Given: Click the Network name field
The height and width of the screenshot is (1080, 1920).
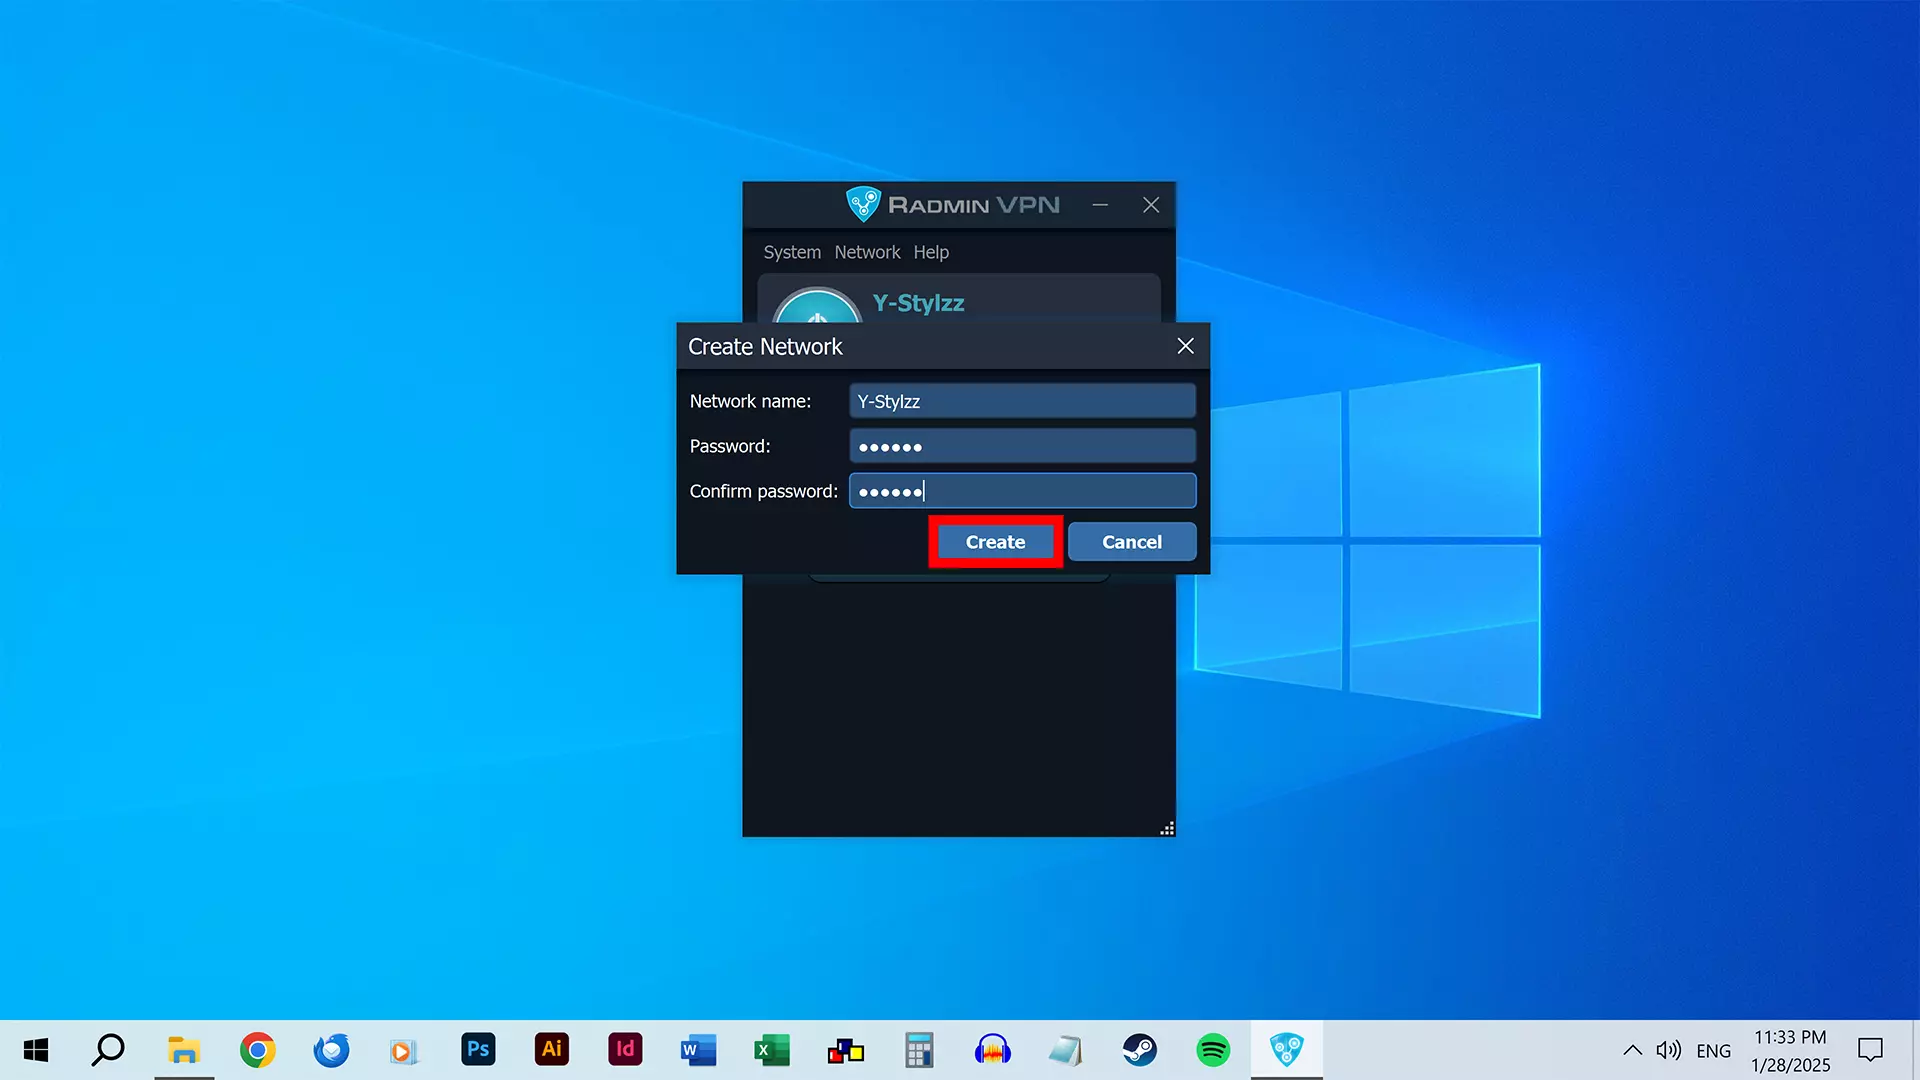Looking at the screenshot, I should click(x=1022, y=401).
